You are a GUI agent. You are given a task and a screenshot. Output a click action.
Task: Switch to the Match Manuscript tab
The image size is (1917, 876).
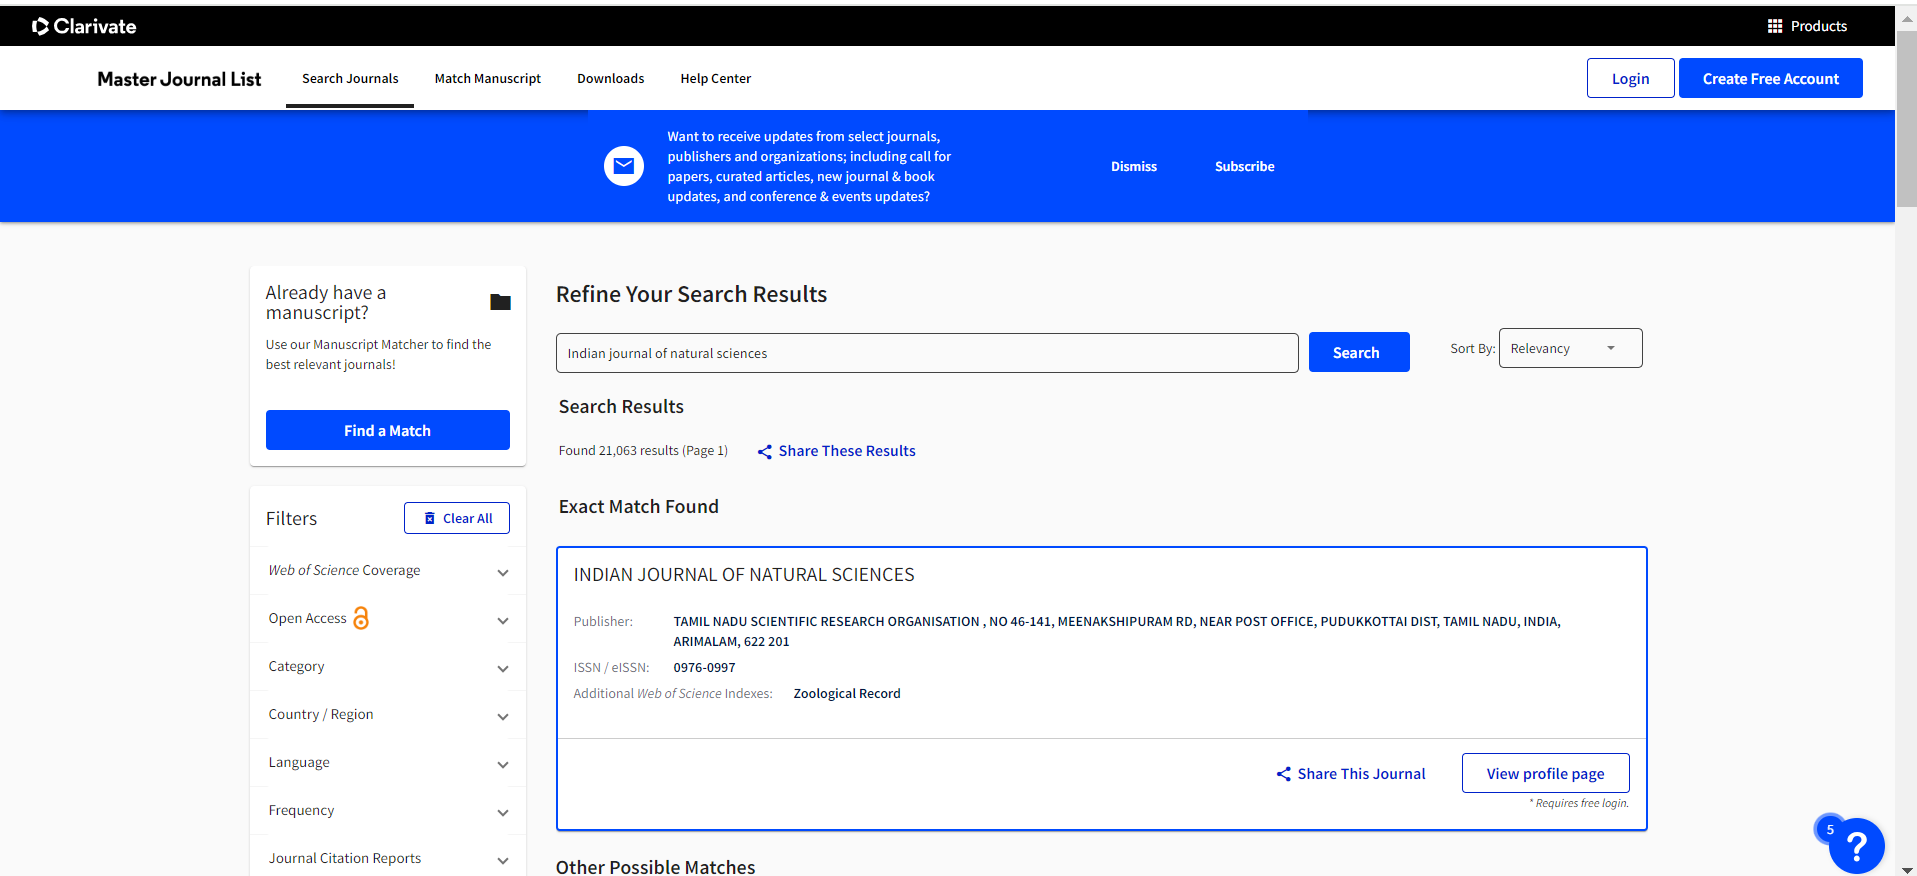(487, 79)
